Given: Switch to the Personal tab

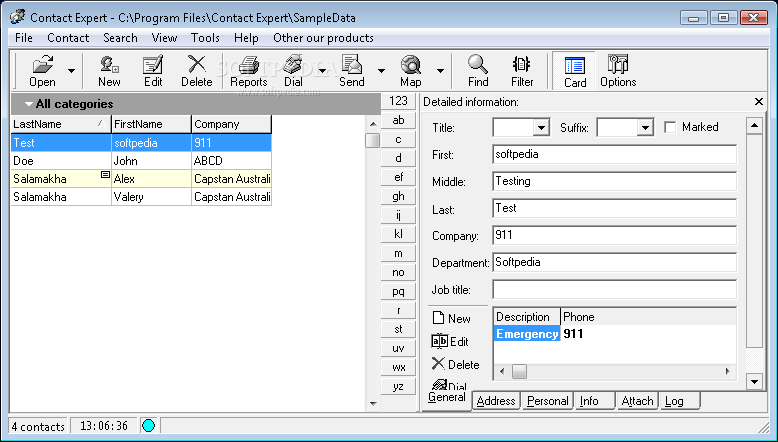Looking at the screenshot, I should pyautogui.click(x=547, y=401).
